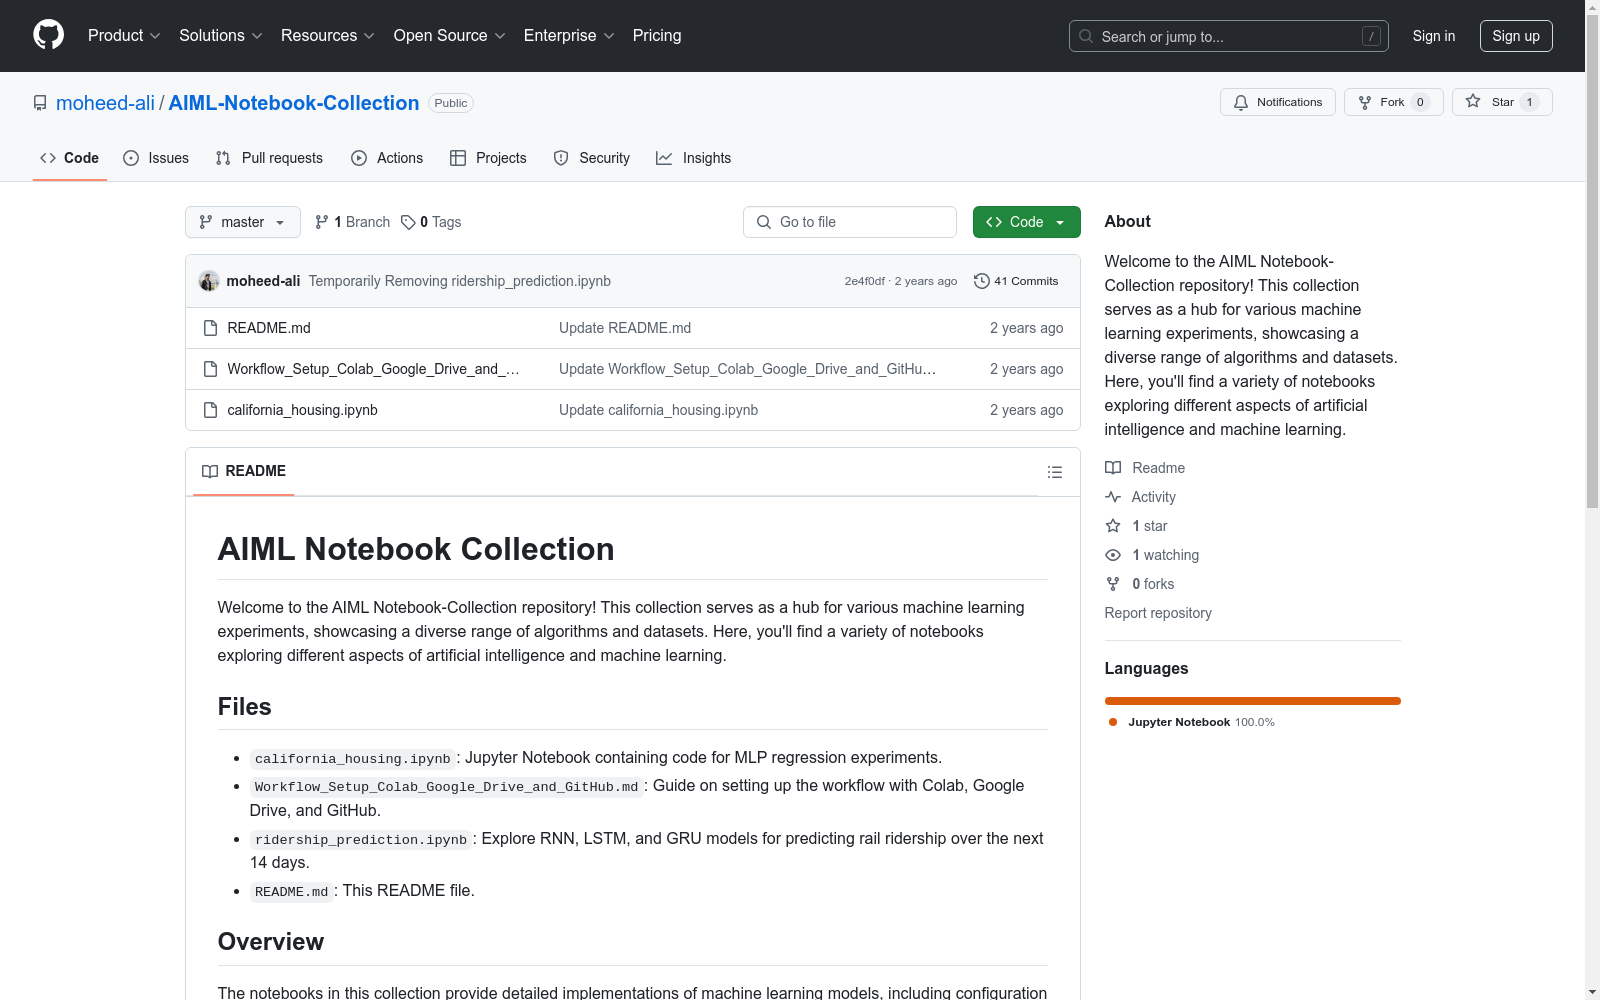
Task: Open the Insights tab
Action: click(x=694, y=158)
